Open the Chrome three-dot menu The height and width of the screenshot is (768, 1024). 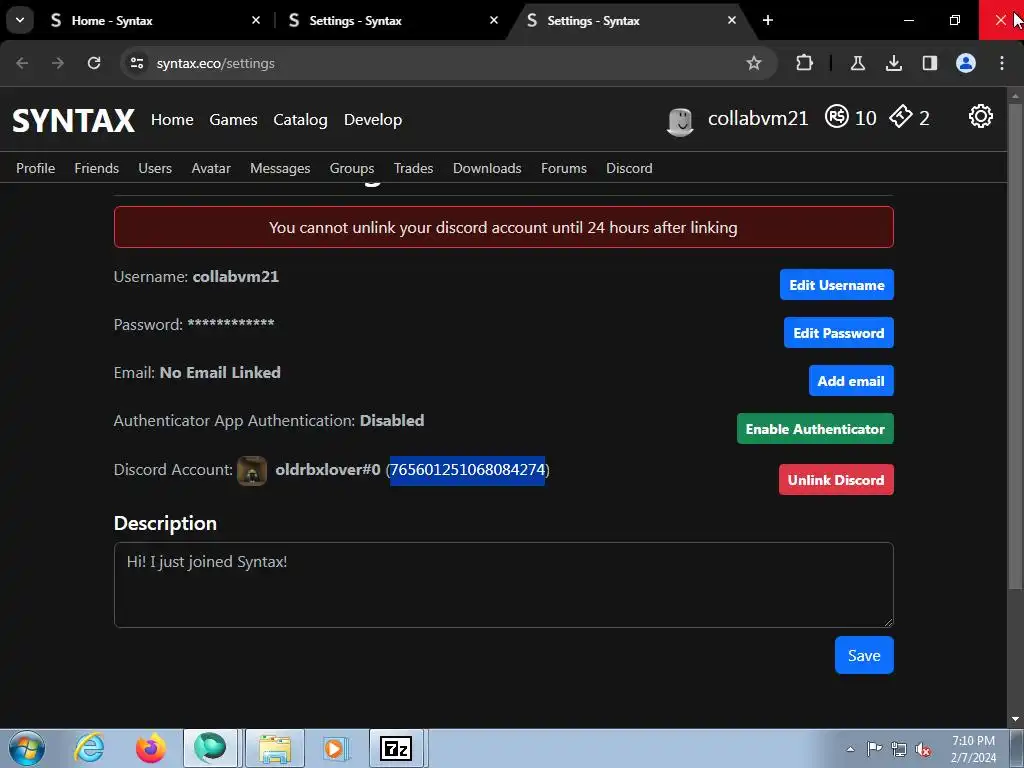click(x=1002, y=63)
